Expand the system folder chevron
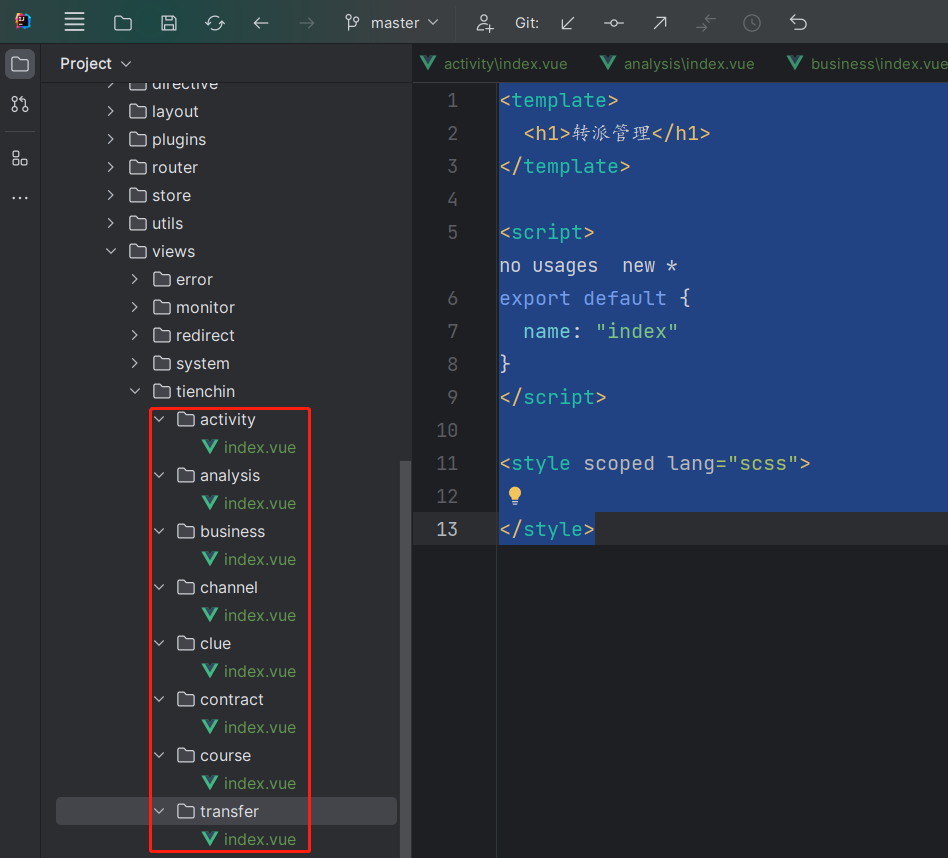 134,363
